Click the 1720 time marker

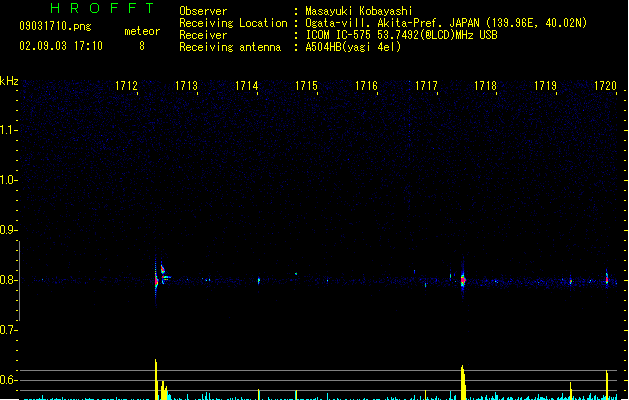click(605, 86)
